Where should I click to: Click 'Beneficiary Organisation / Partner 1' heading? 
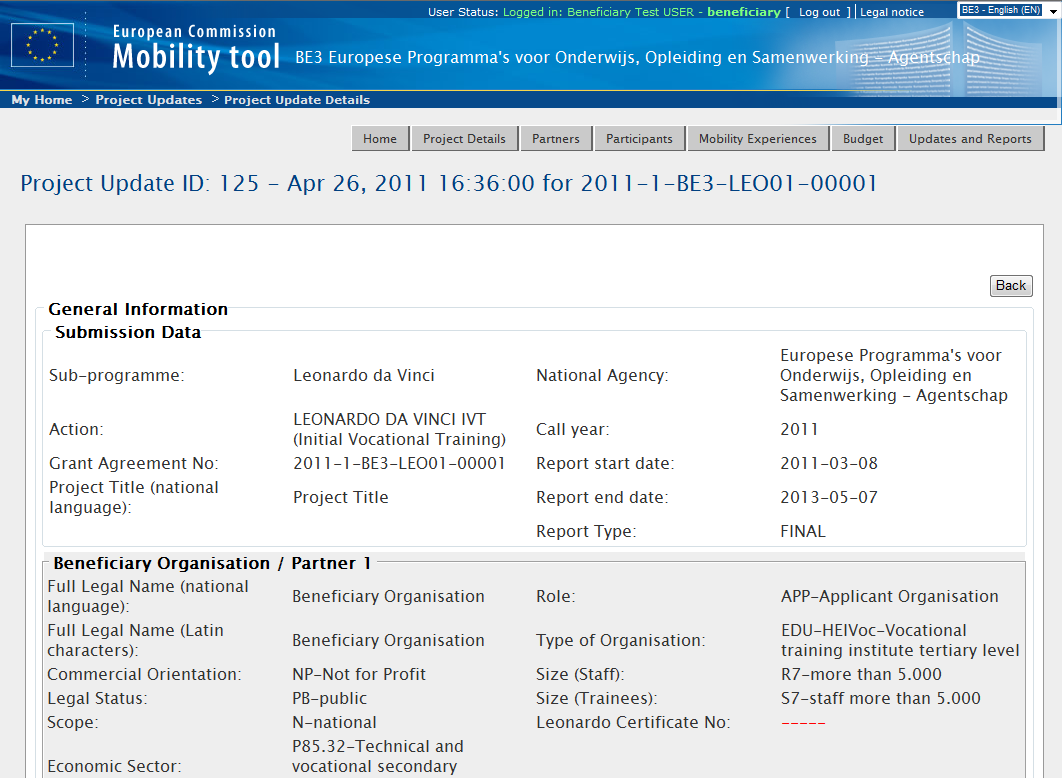click(x=212, y=563)
